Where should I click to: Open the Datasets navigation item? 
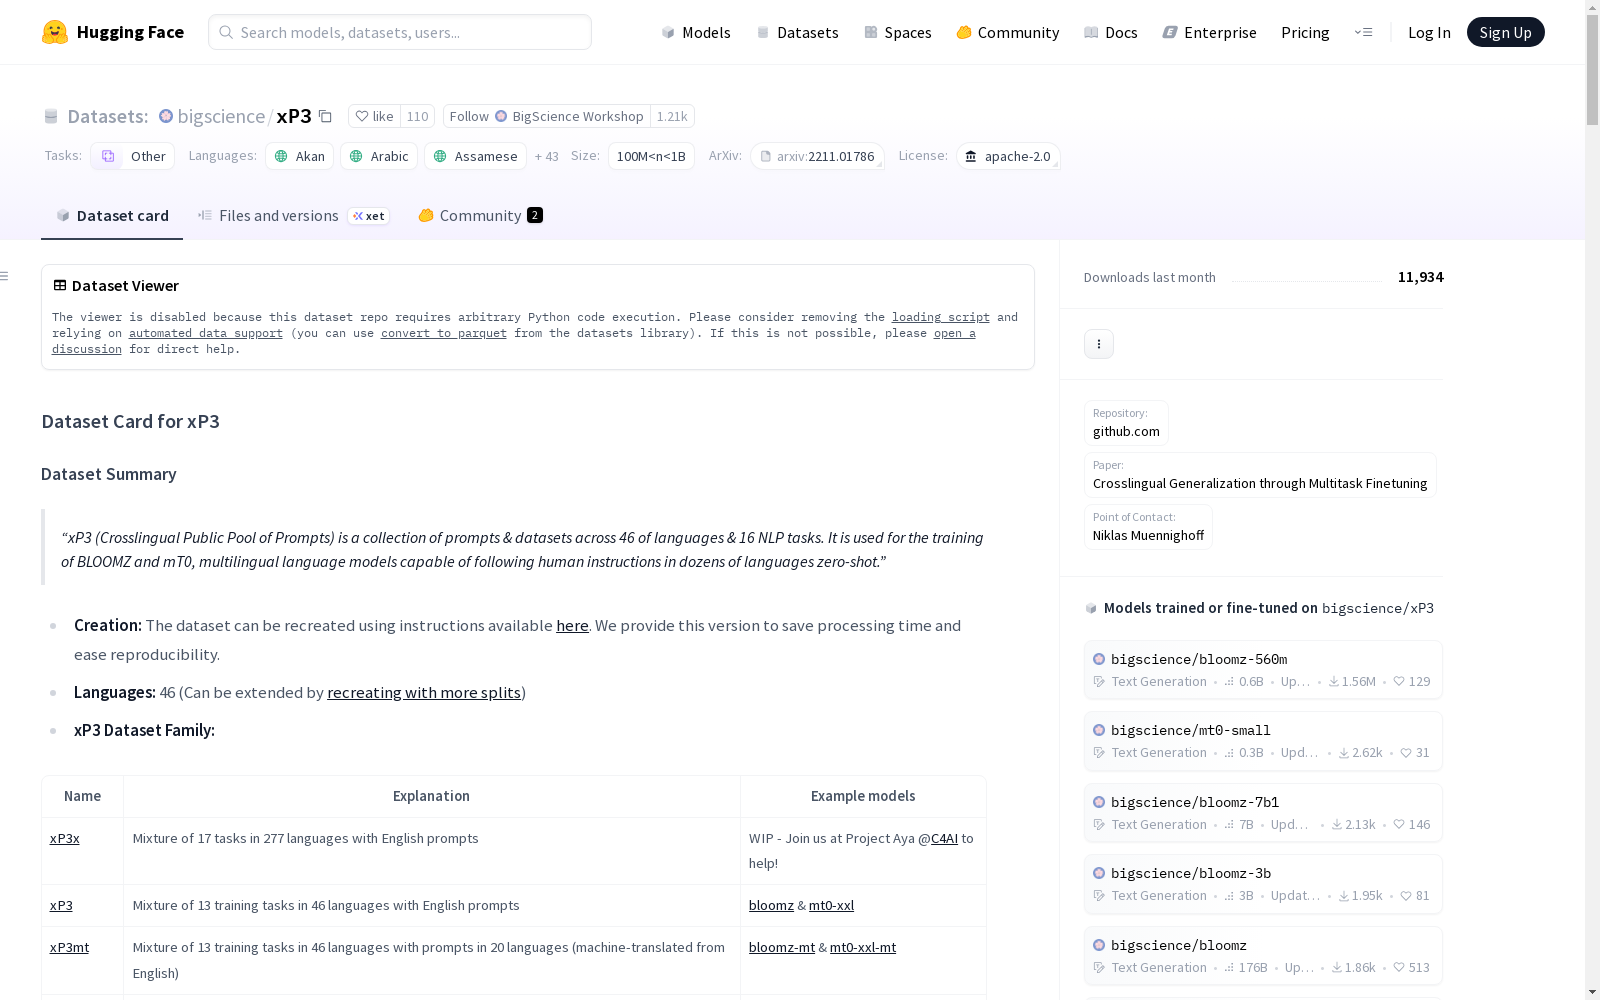797,32
